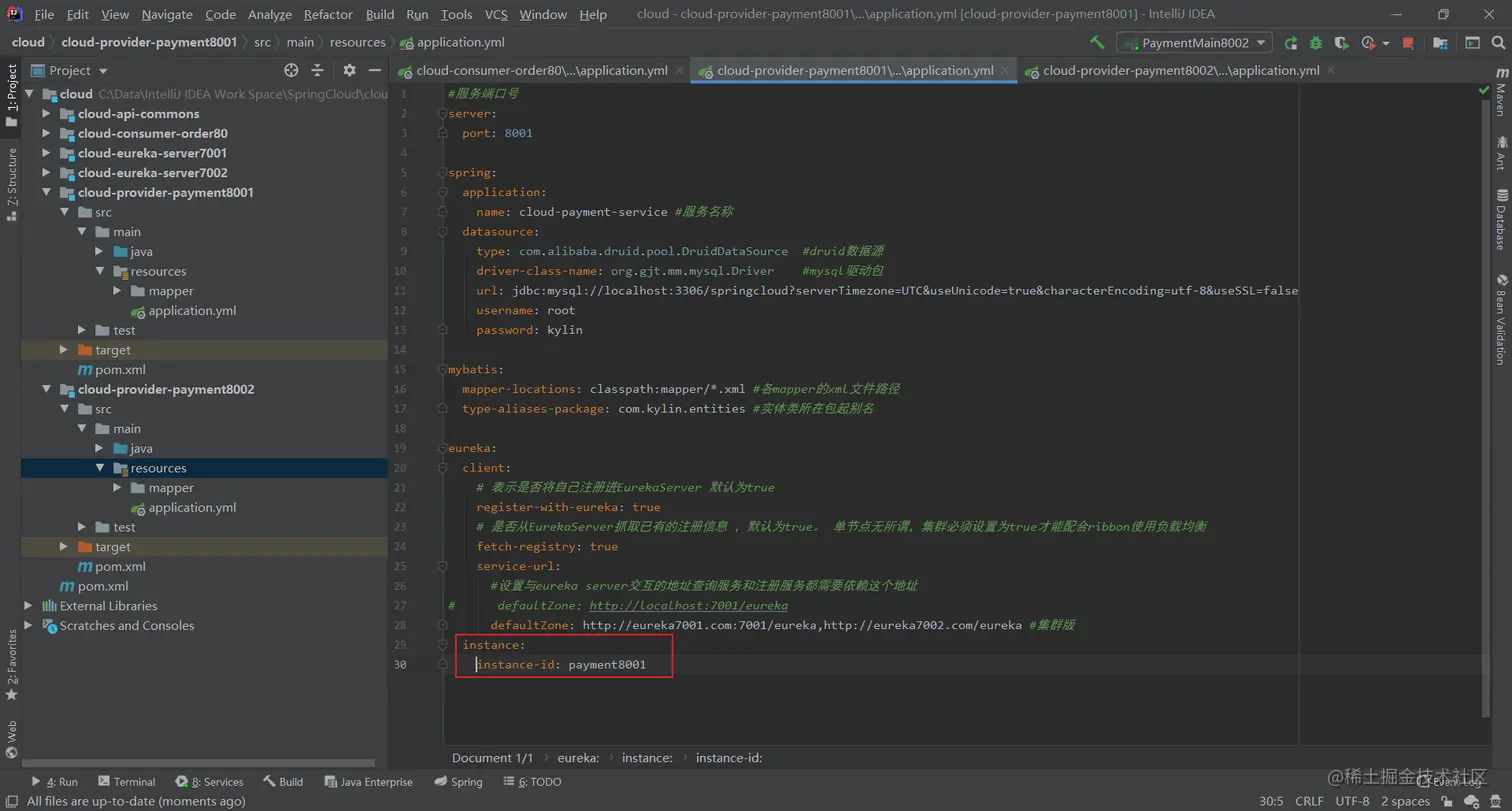Open the Spring tool window
This screenshot has width=1512, height=811.
(458, 782)
